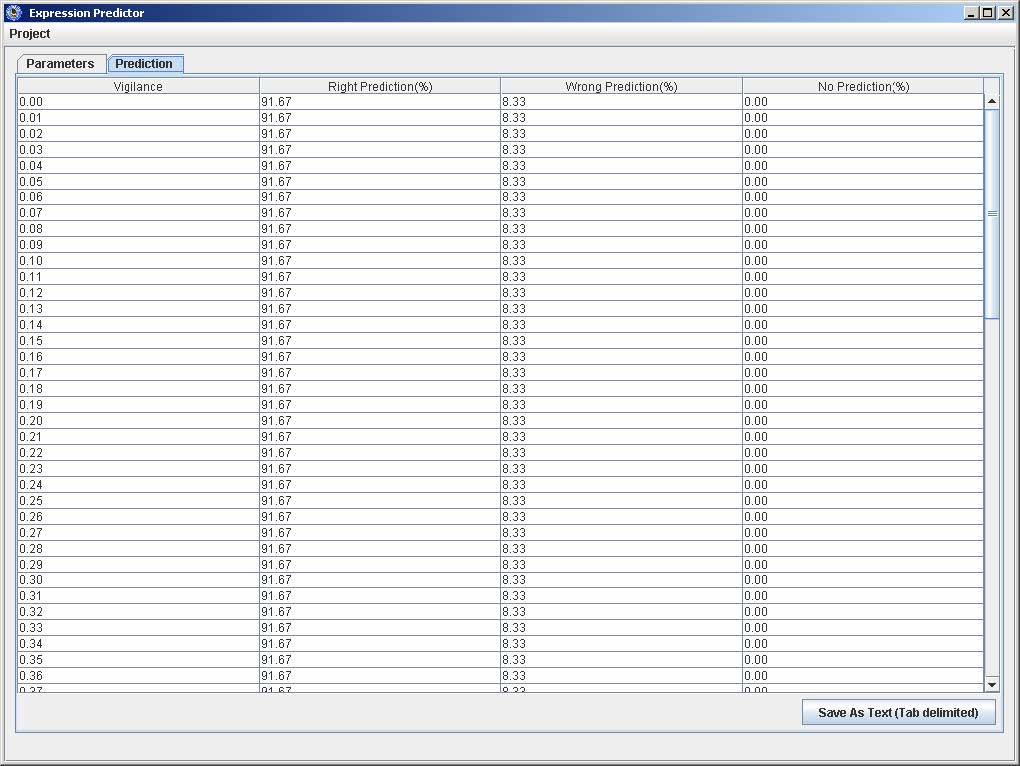Select vigilance cell 0.11
The height and width of the screenshot is (766, 1020).
coord(138,277)
